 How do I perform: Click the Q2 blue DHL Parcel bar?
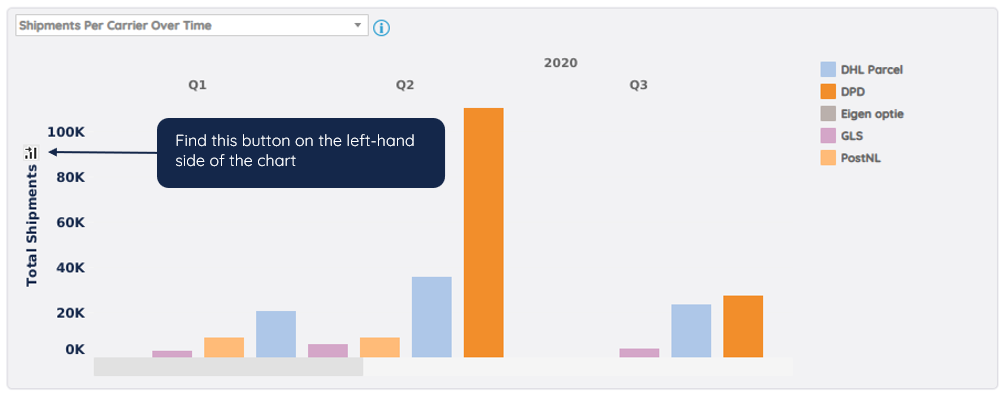tap(432, 317)
